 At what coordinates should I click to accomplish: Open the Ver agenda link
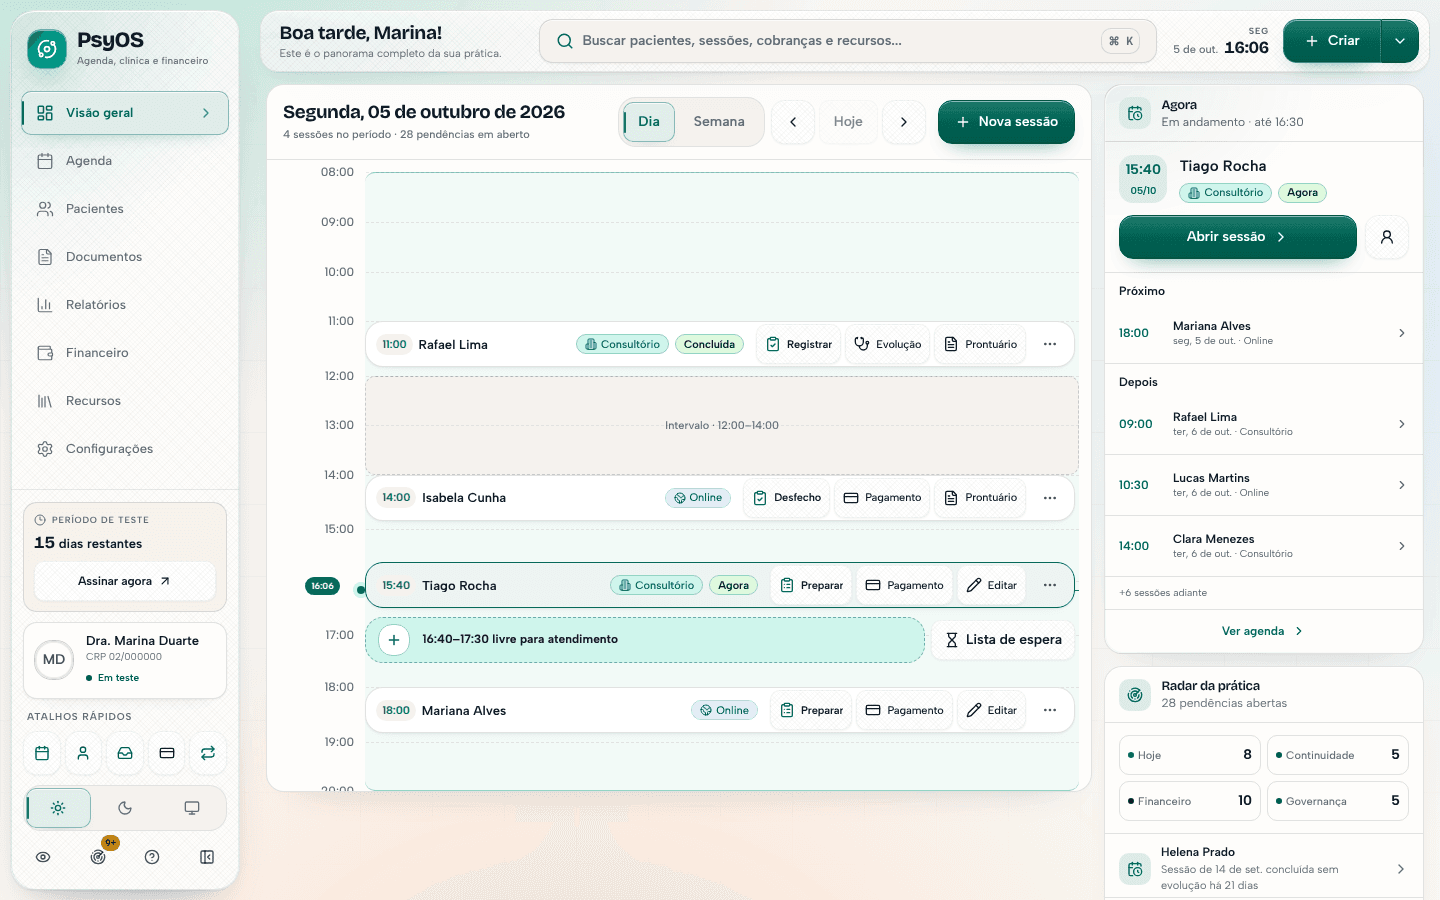coord(1263,631)
